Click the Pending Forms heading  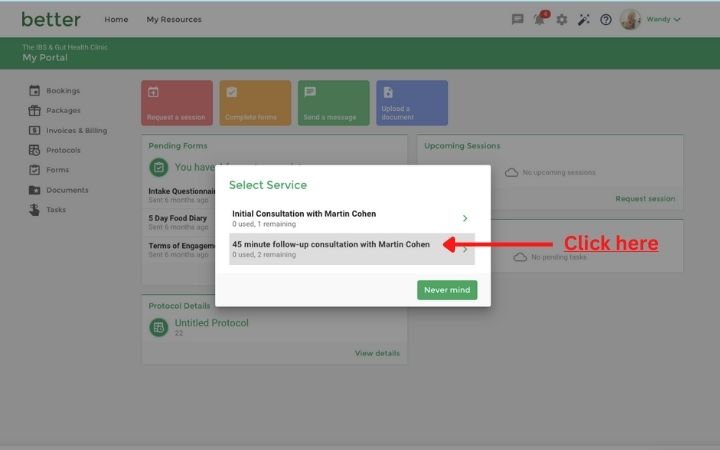[x=178, y=146]
